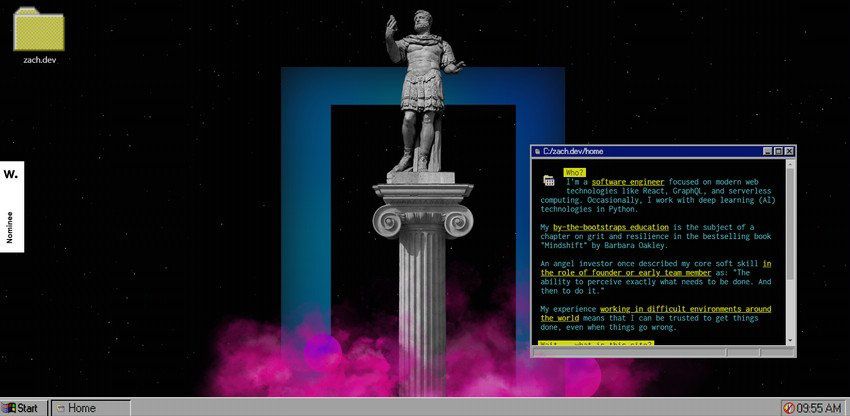Viewport: 850px width, 416px height.
Task: Follow the "by-the-bootstraps education" link
Action: [x=610, y=228]
